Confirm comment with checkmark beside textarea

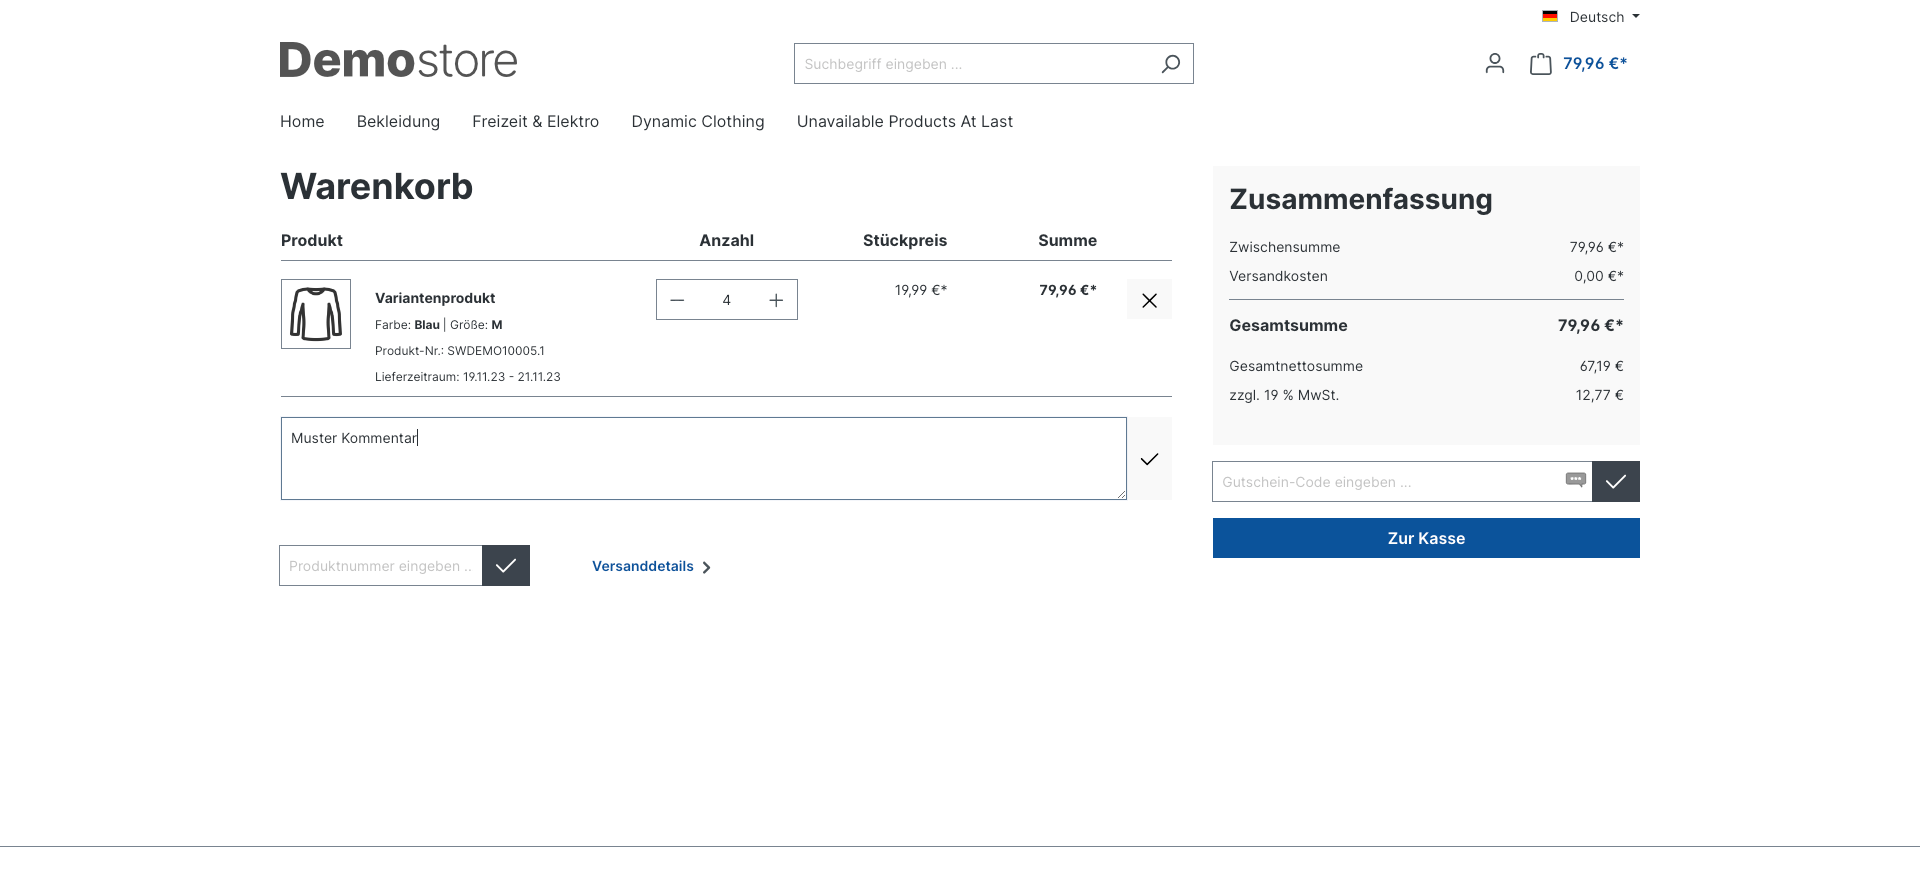(1149, 459)
